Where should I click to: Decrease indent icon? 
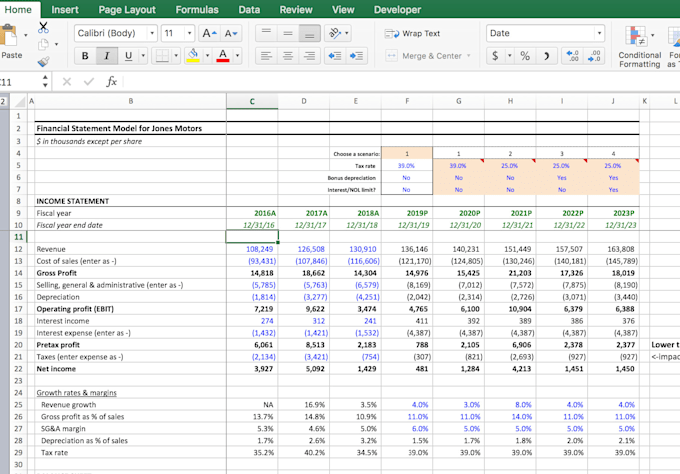(335, 56)
